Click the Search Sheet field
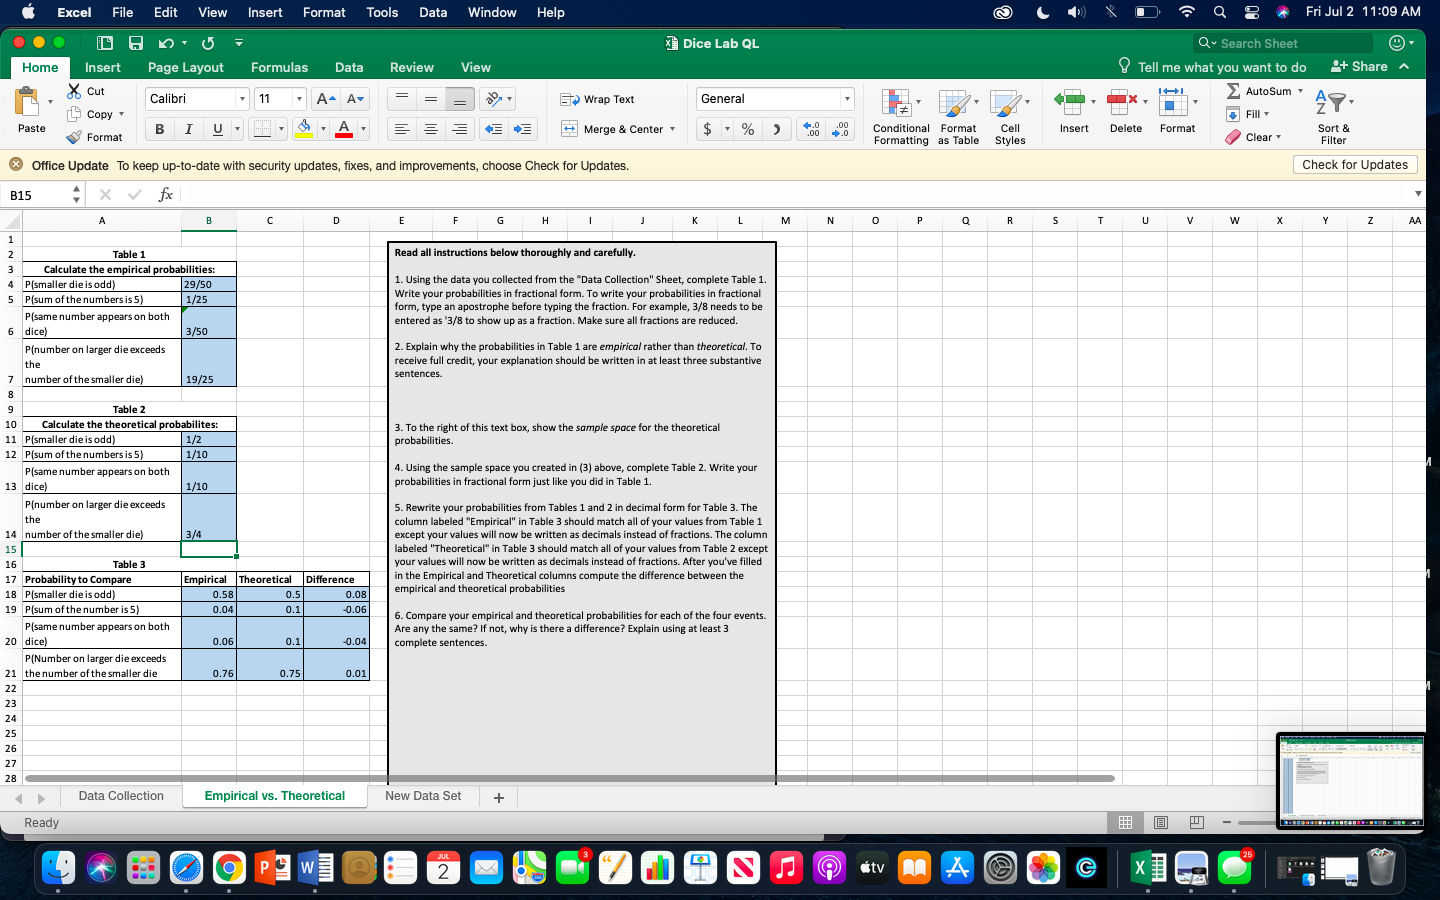Image resolution: width=1440 pixels, height=900 pixels. (x=1284, y=43)
